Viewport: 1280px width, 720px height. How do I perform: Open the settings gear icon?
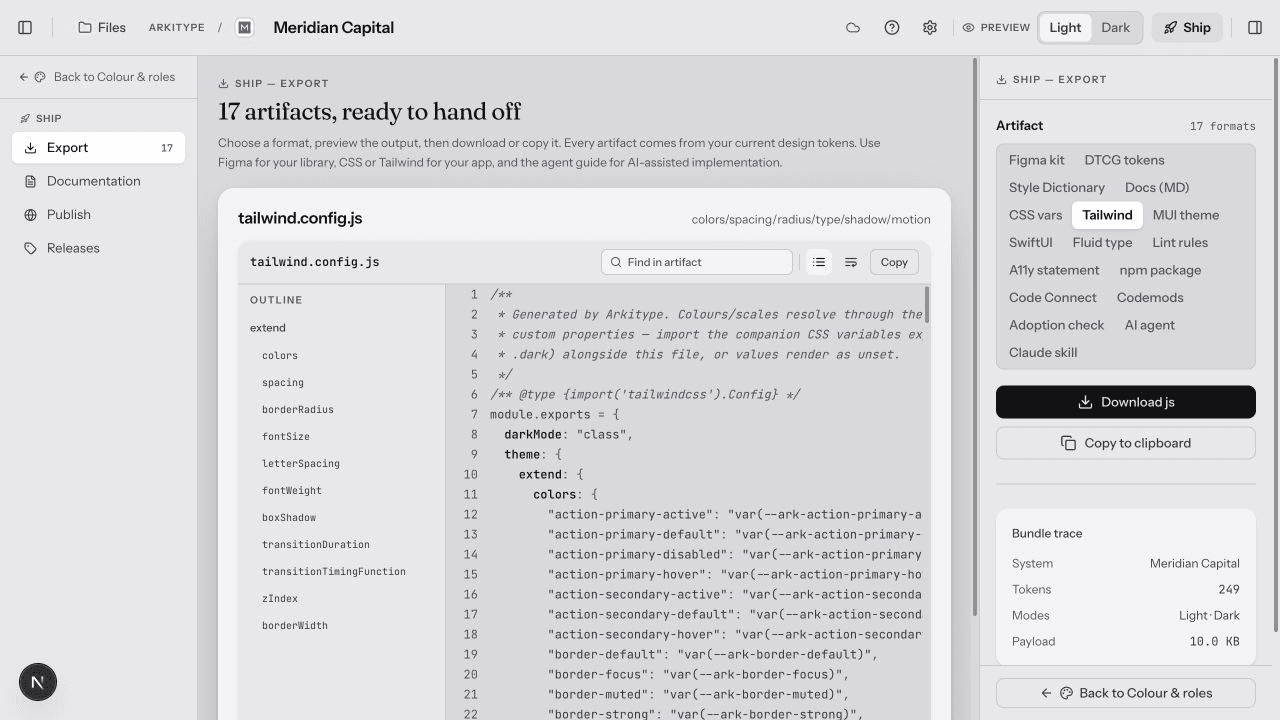click(930, 28)
